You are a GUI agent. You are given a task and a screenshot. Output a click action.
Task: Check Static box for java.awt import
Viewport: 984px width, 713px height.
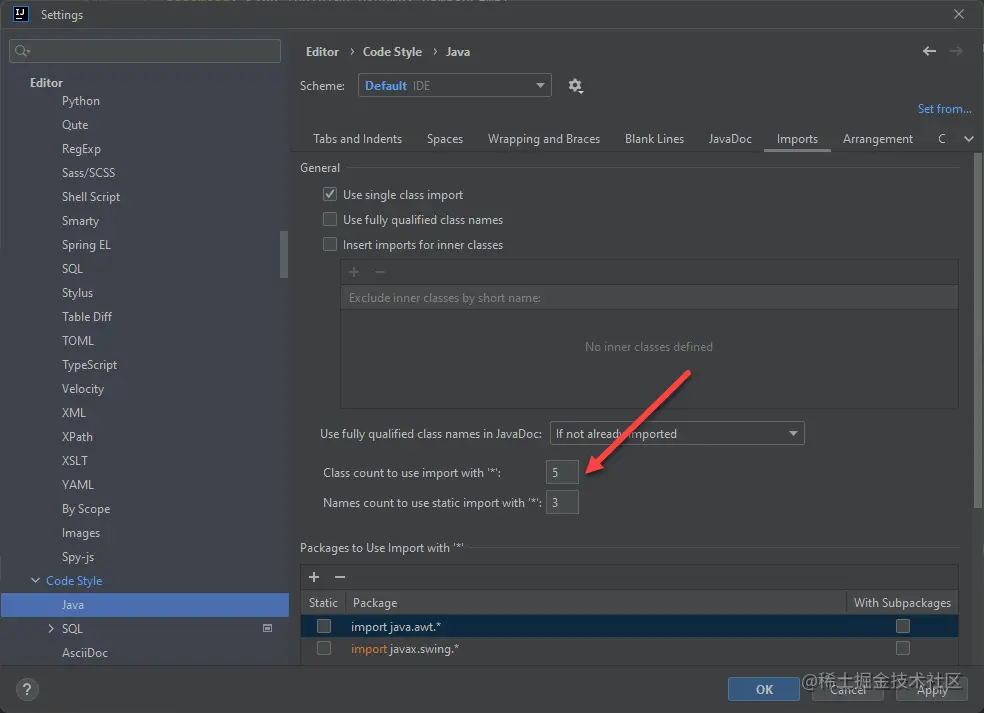coord(324,626)
